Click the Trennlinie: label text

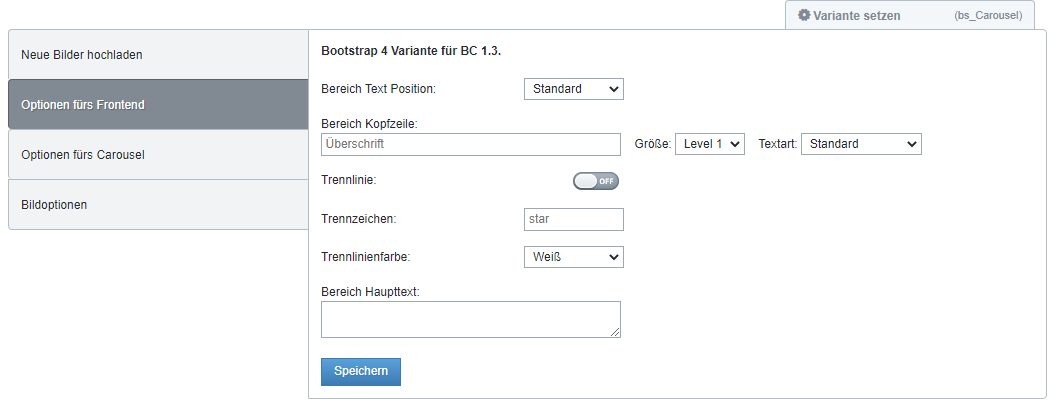click(348, 180)
